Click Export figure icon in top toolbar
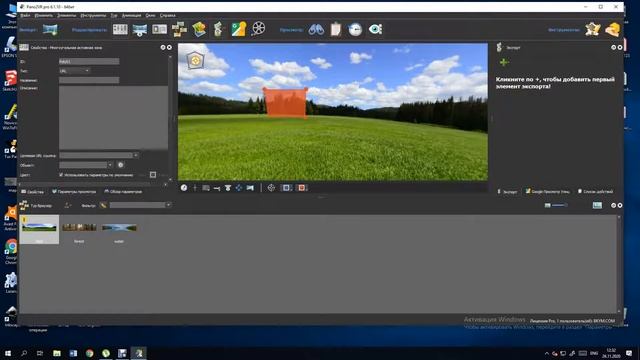Viewport: 640px width, 360px height. [x=218, y=29]
